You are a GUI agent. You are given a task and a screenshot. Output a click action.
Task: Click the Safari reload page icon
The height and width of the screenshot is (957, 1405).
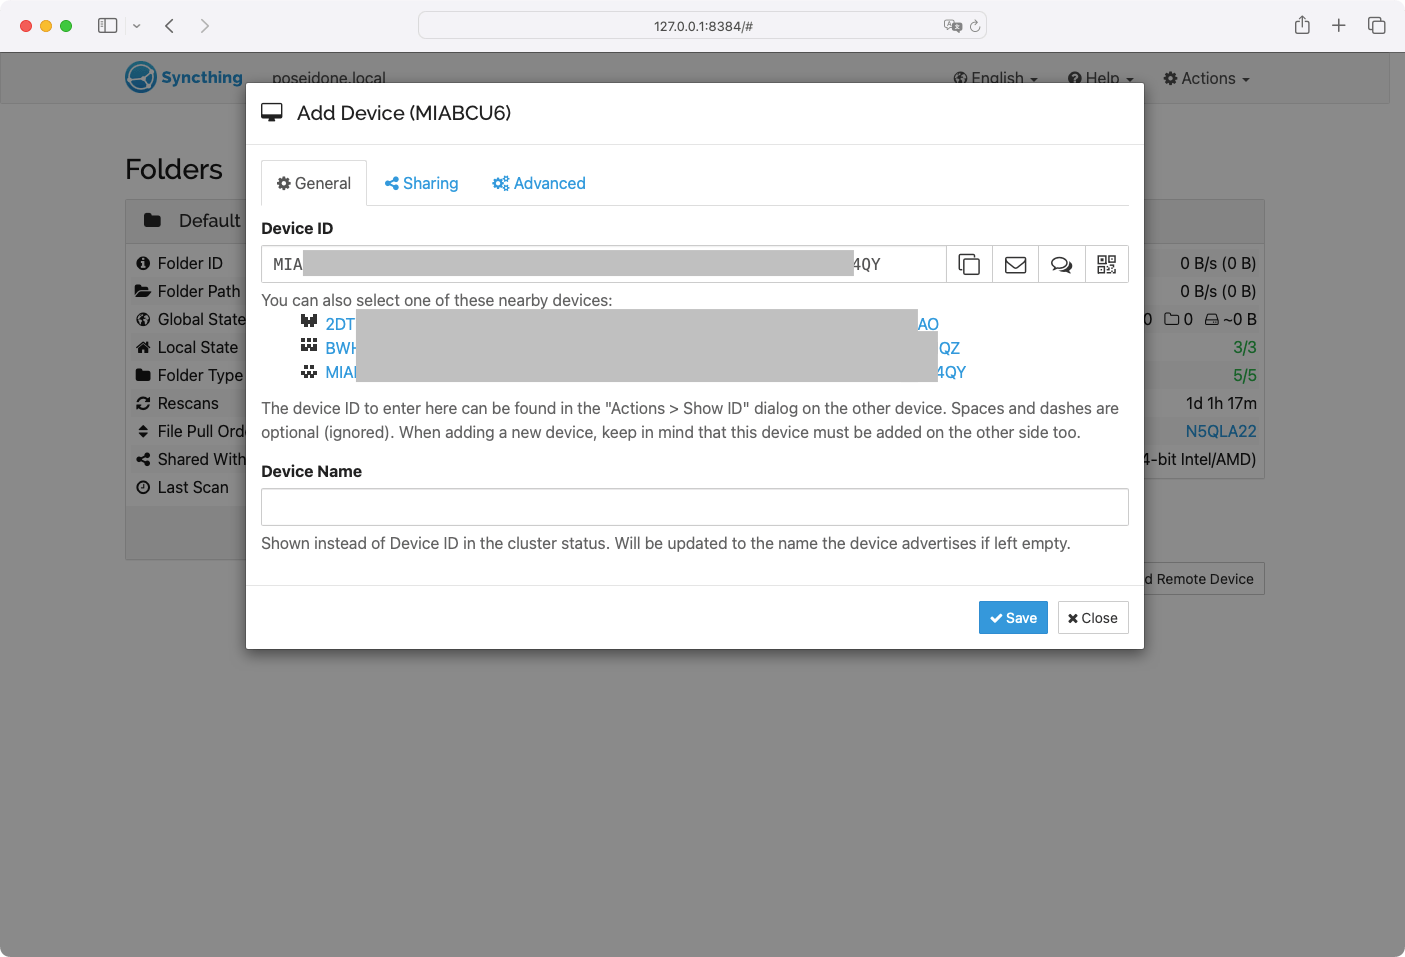(x=975, y=26)
